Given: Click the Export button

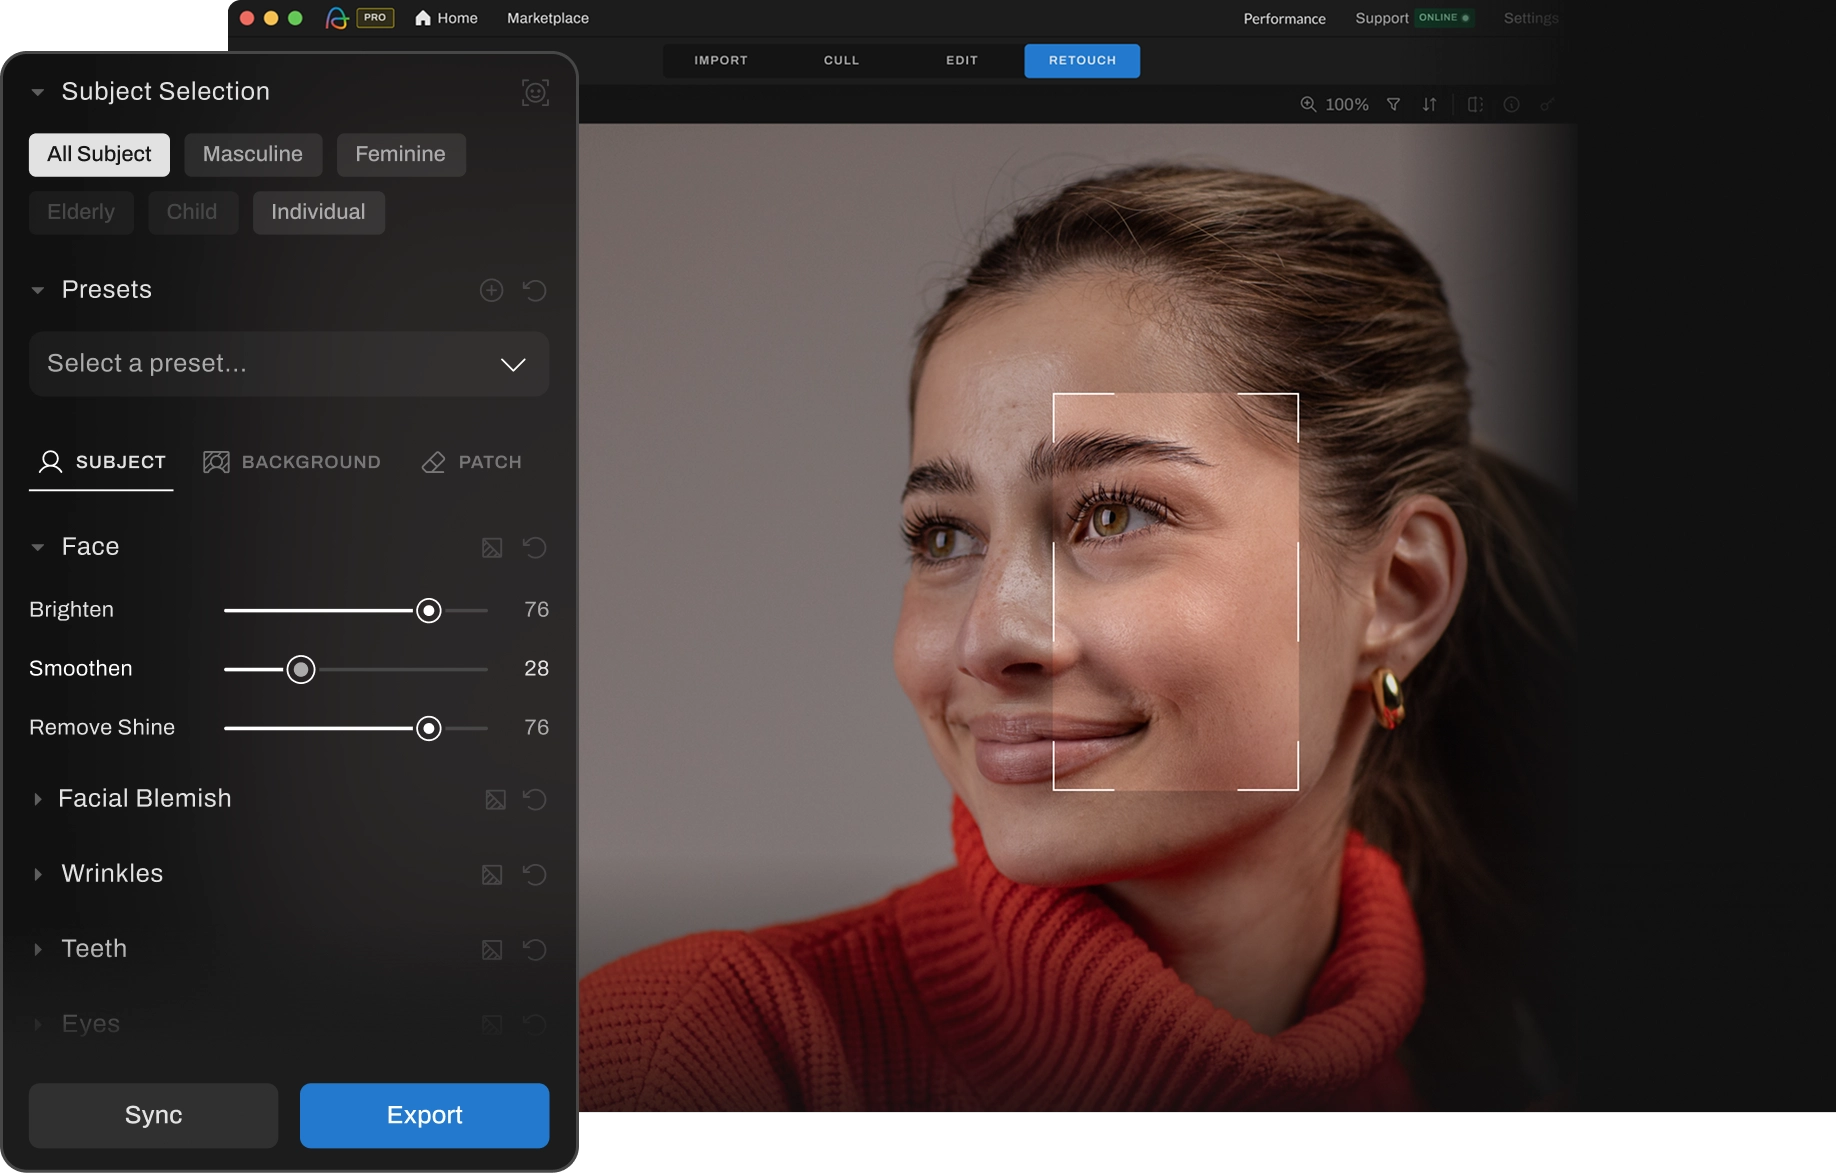Looking at the screenshot, I should [424, 1115].
